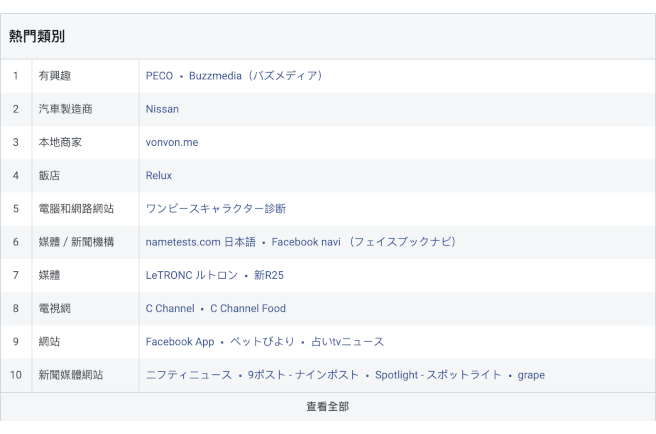Open ペットびより link

[x=262, y=342]
